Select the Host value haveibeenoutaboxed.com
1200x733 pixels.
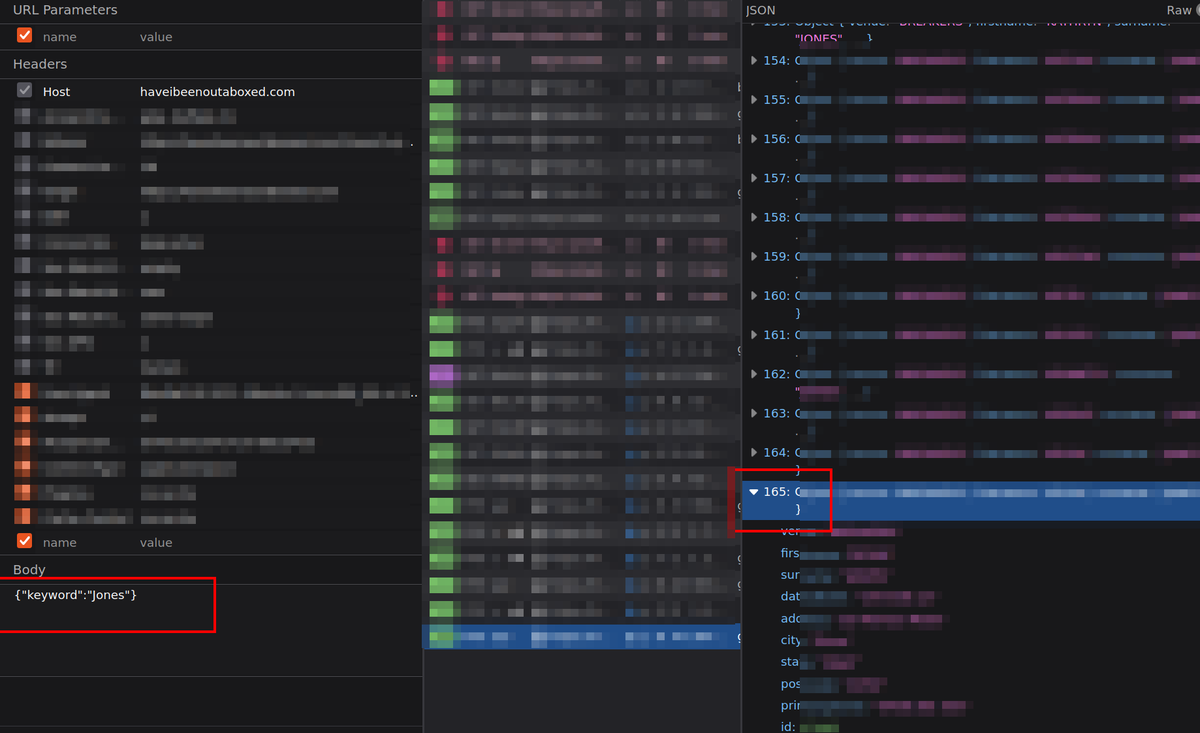click(x=217, y=92)
